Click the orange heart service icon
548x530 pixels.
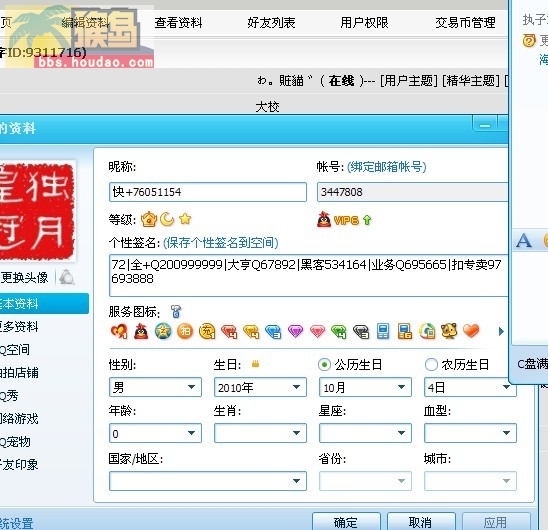tap(471, 331)
